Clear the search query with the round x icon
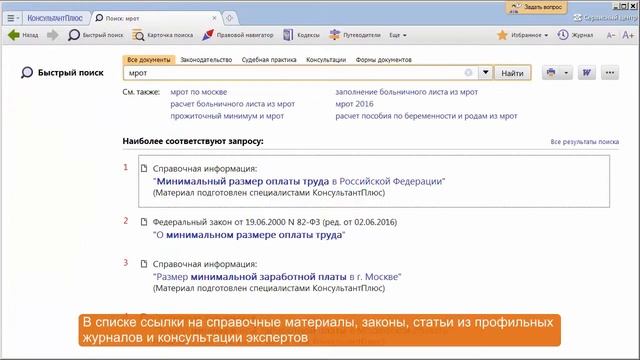 (x=468, y=73)
